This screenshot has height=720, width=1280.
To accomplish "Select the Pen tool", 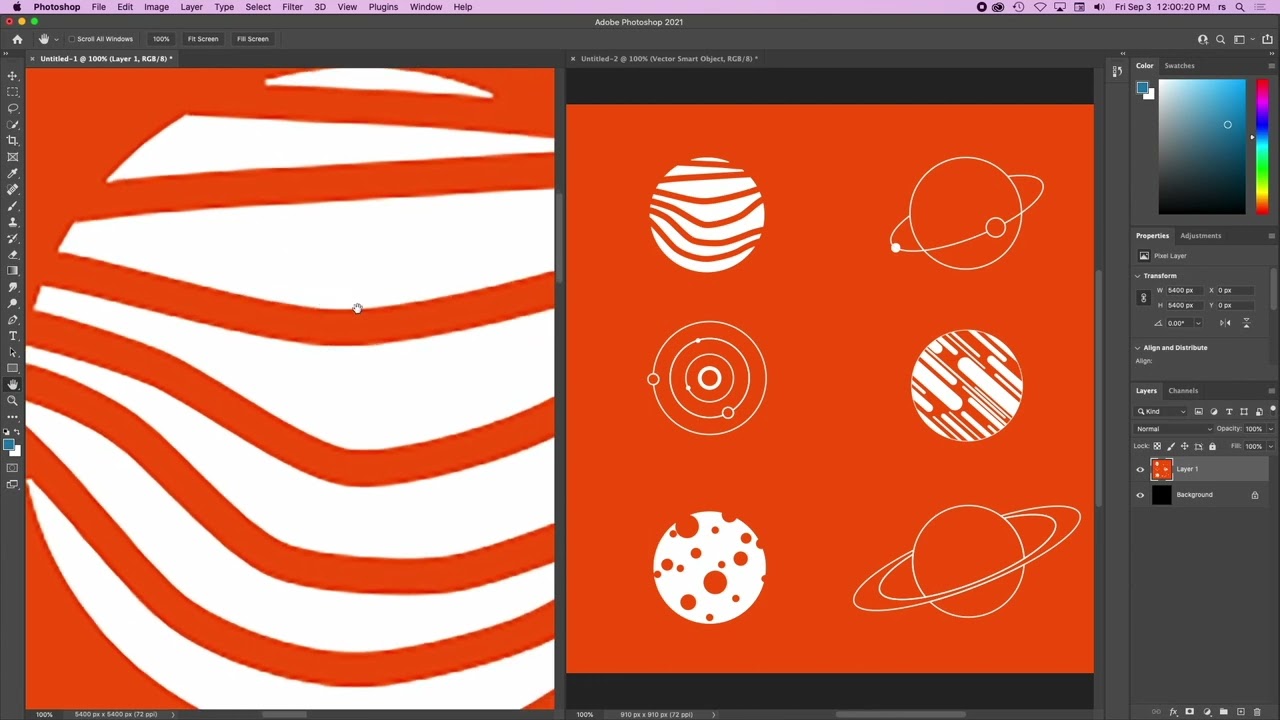I will pos(13,320).
